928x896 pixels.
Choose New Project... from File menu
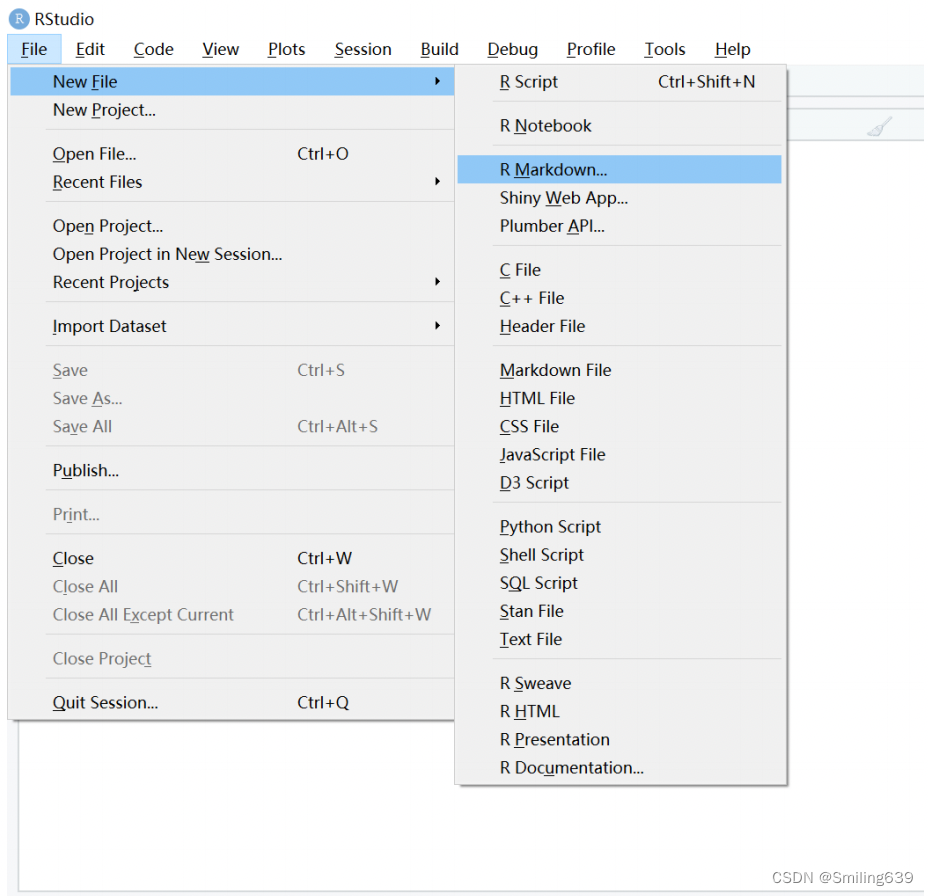pos(232,110)
